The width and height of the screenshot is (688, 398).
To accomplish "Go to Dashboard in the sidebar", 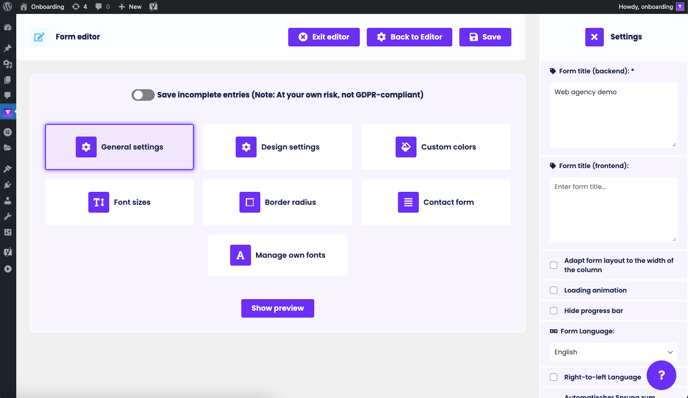I will (7, 27).
